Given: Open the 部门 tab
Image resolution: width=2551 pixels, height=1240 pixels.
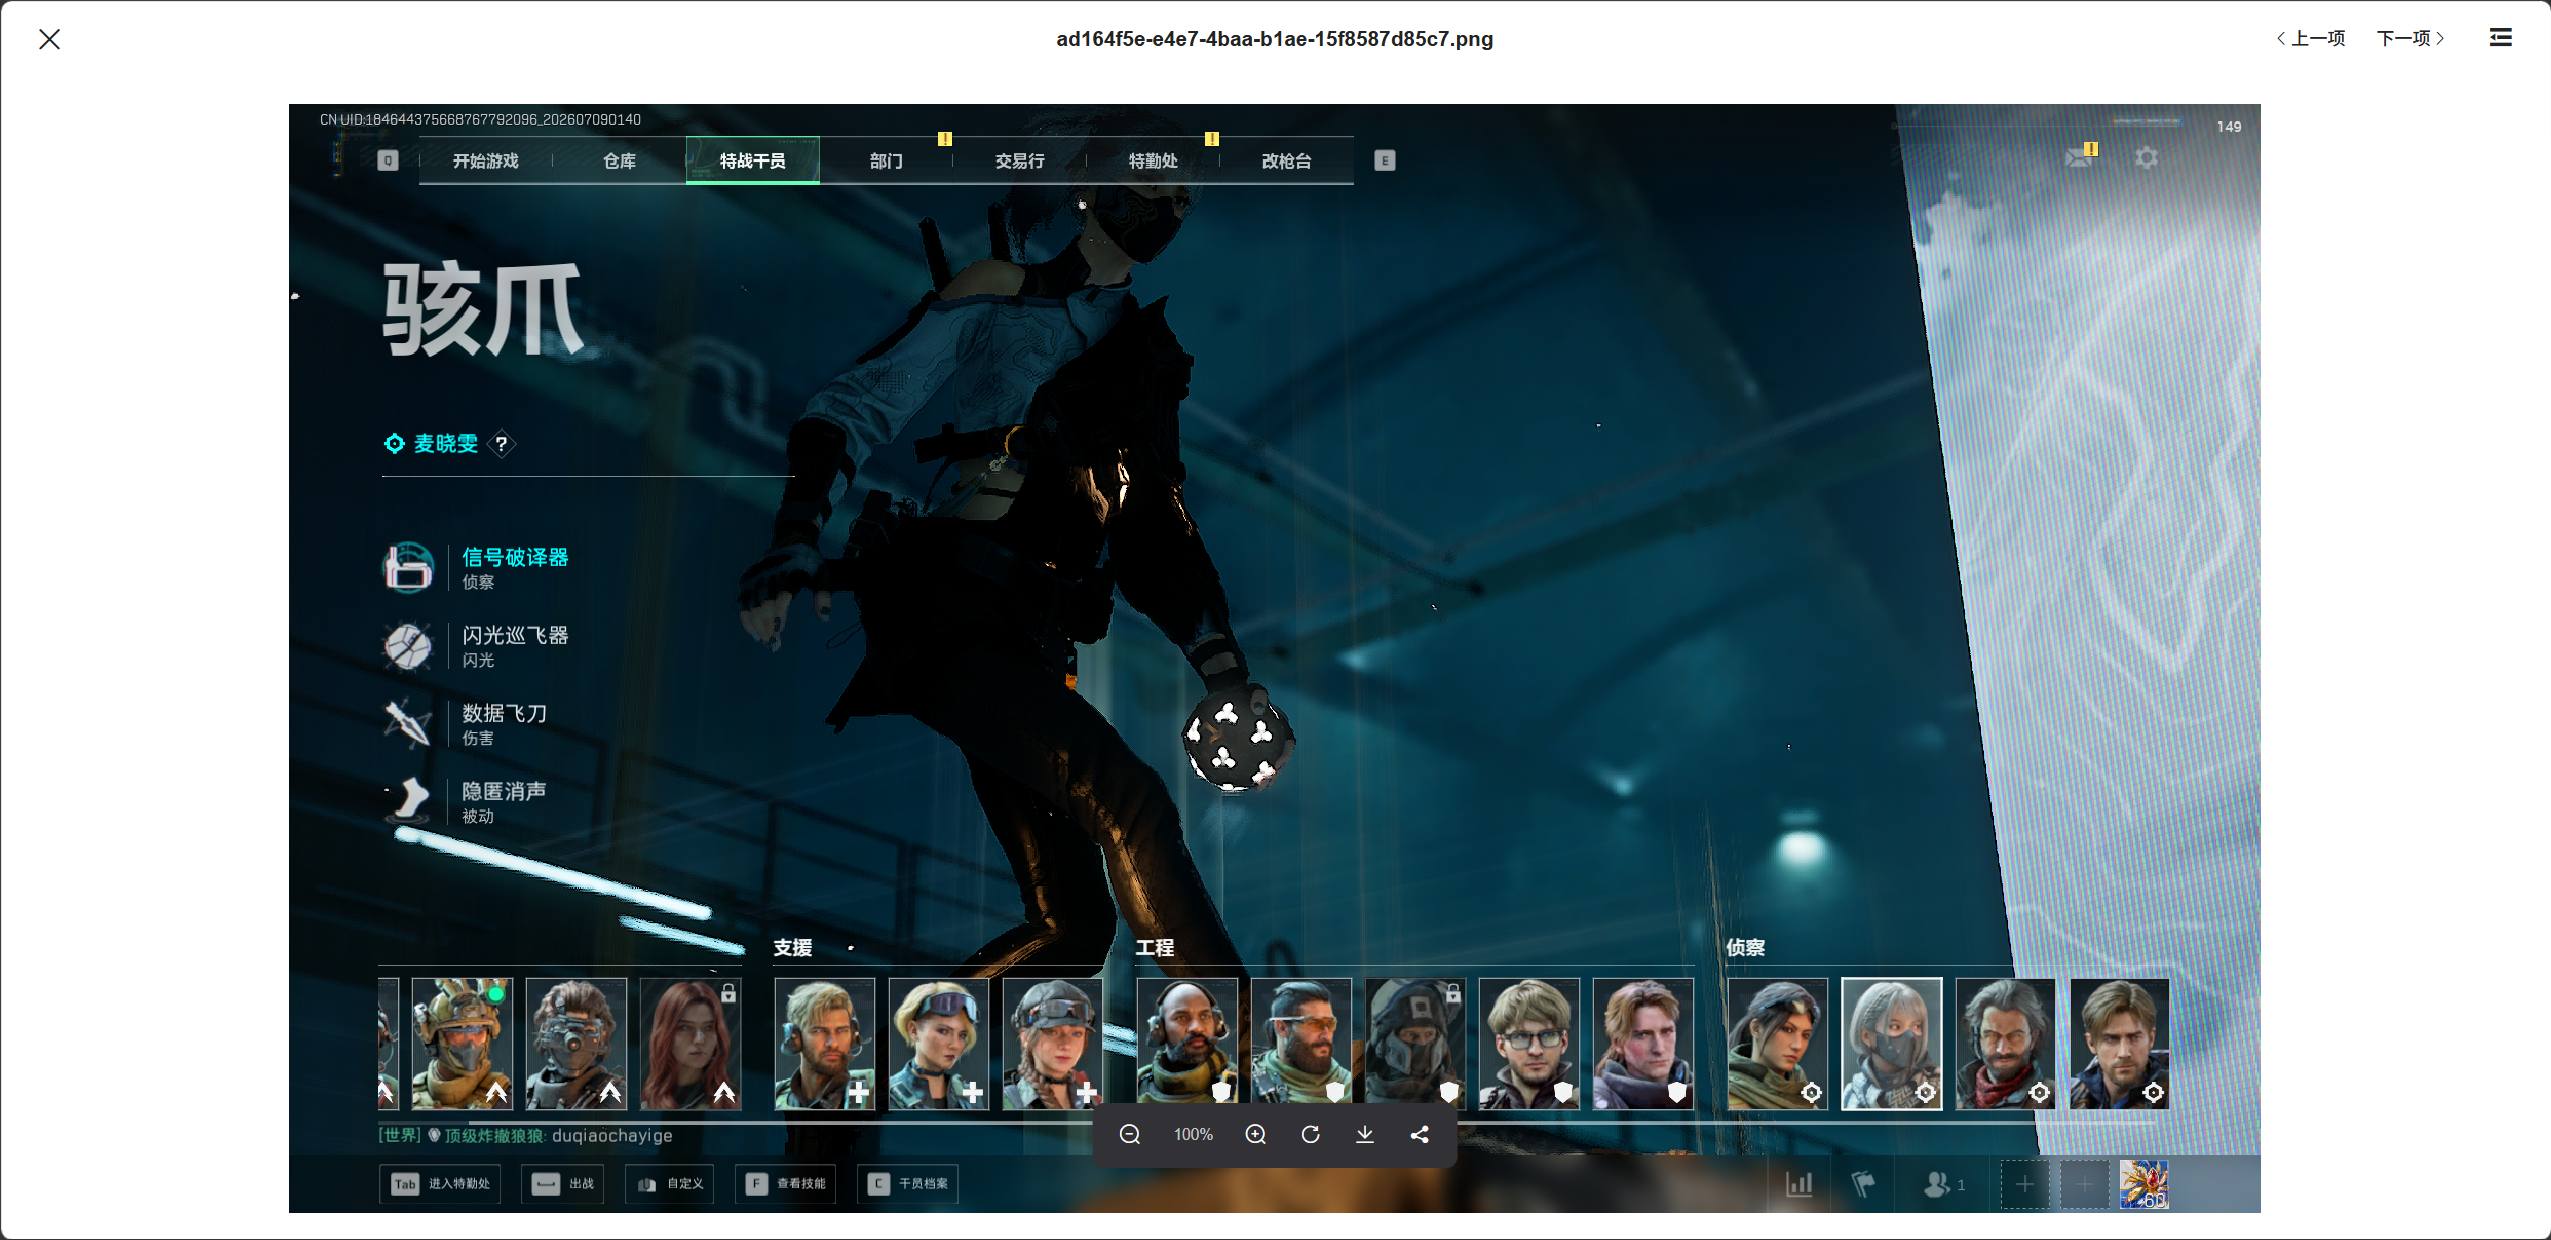Looking at the screenshot, I should click(x=886, y=161).
